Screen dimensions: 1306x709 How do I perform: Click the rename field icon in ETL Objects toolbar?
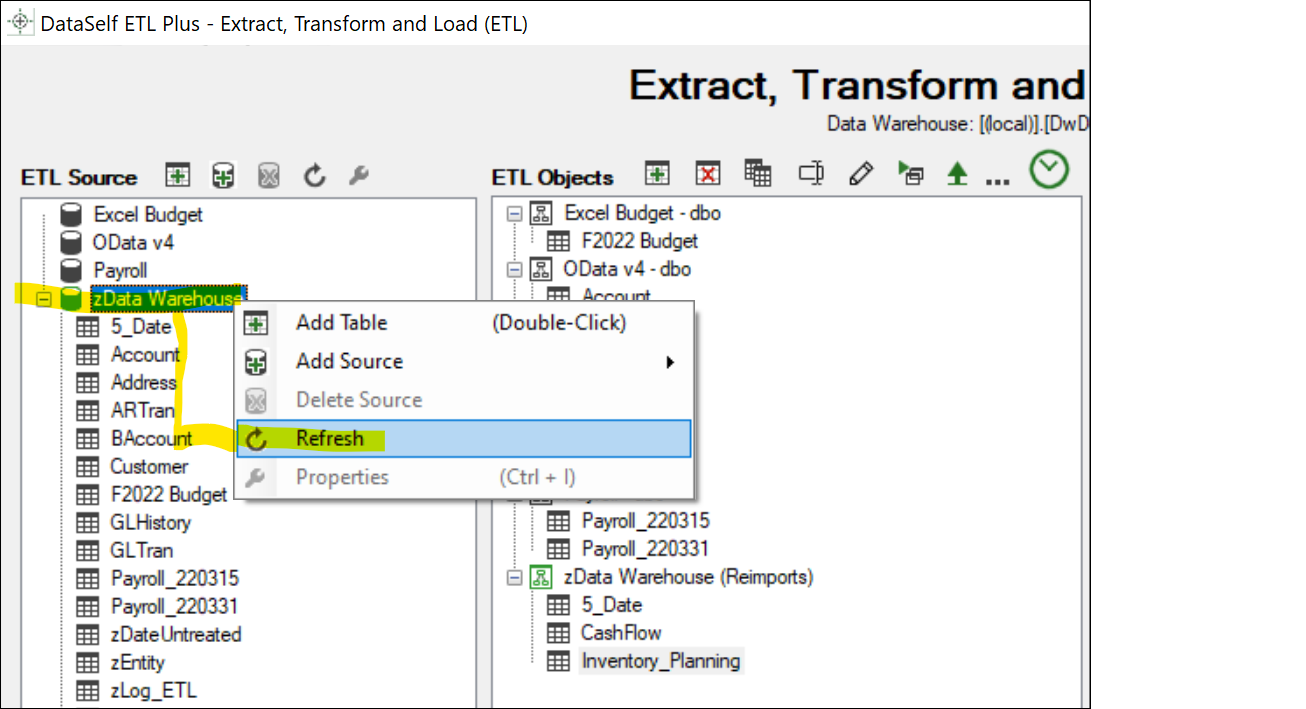click(810, 172)
